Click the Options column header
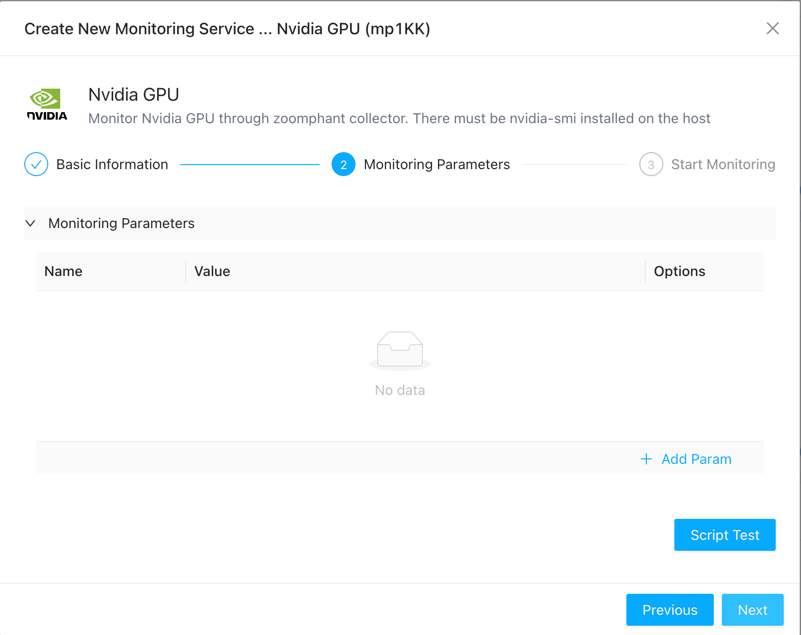This screenshot has height=635, width=801. (x=679, y=271)
